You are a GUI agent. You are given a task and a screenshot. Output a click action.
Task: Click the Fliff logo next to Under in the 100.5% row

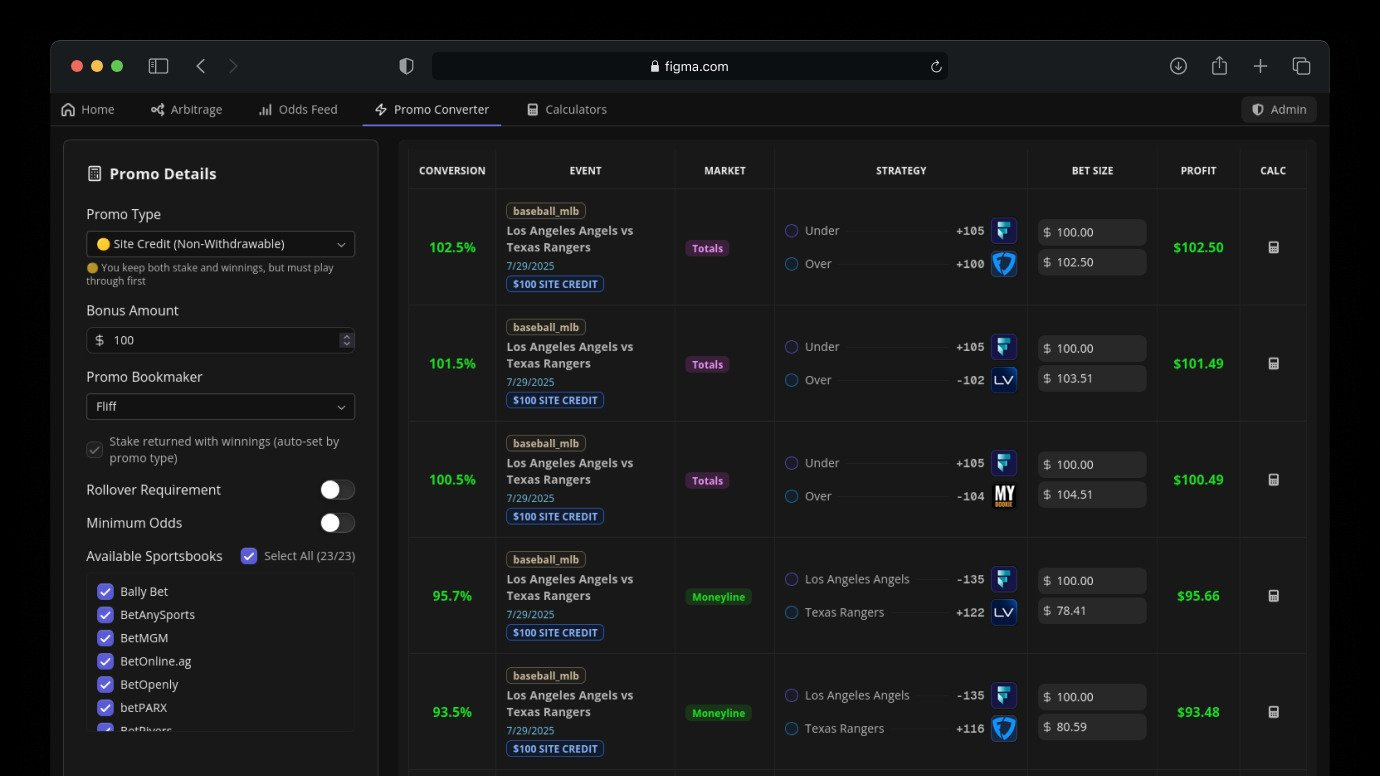coord(1004,463)
